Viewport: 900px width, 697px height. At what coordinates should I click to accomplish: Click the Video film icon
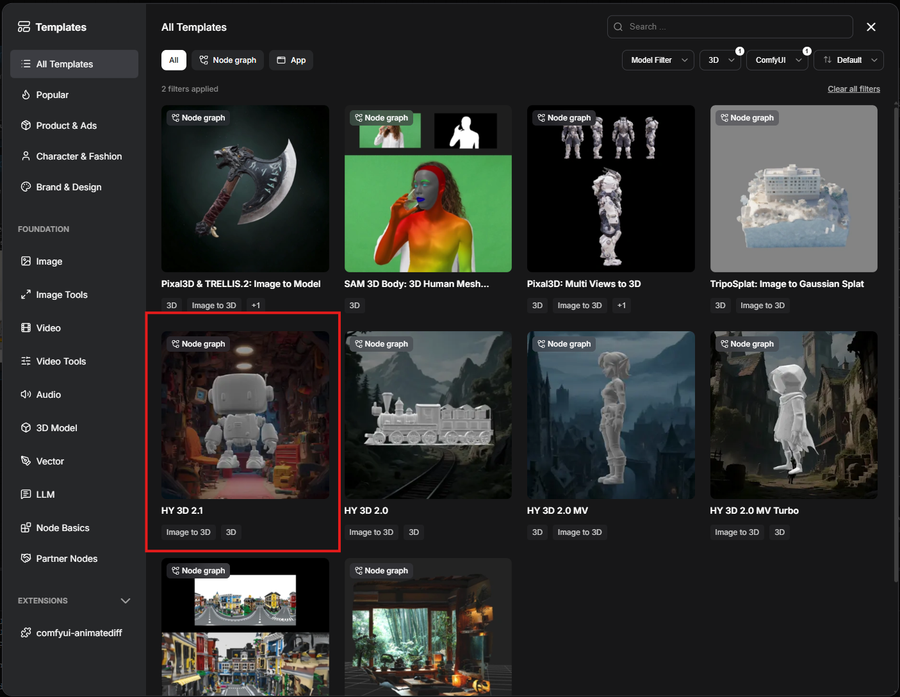click(x=26, y=328)
